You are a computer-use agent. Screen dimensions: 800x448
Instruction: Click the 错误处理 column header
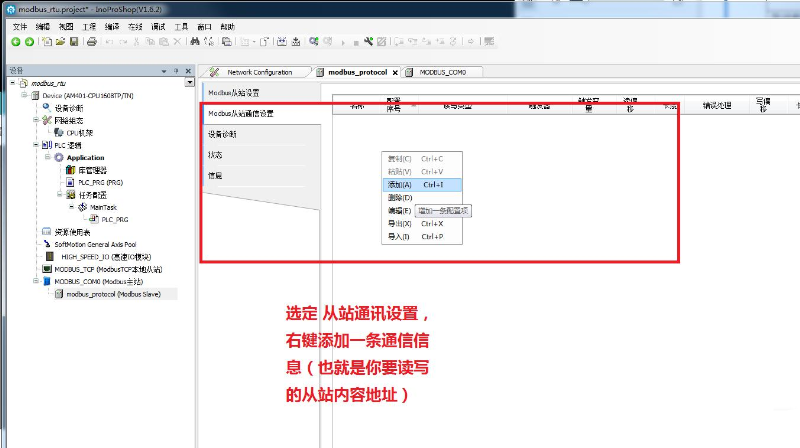717,106
